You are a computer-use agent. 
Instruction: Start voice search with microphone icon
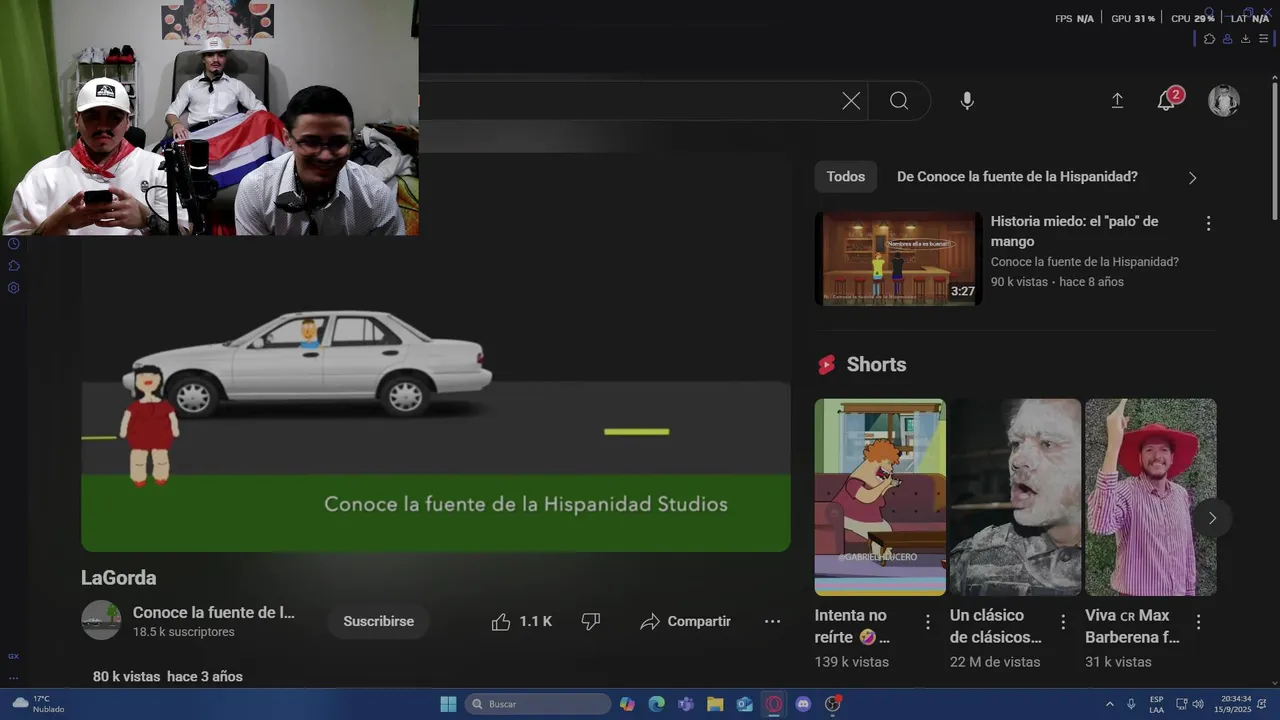(967, 101)
